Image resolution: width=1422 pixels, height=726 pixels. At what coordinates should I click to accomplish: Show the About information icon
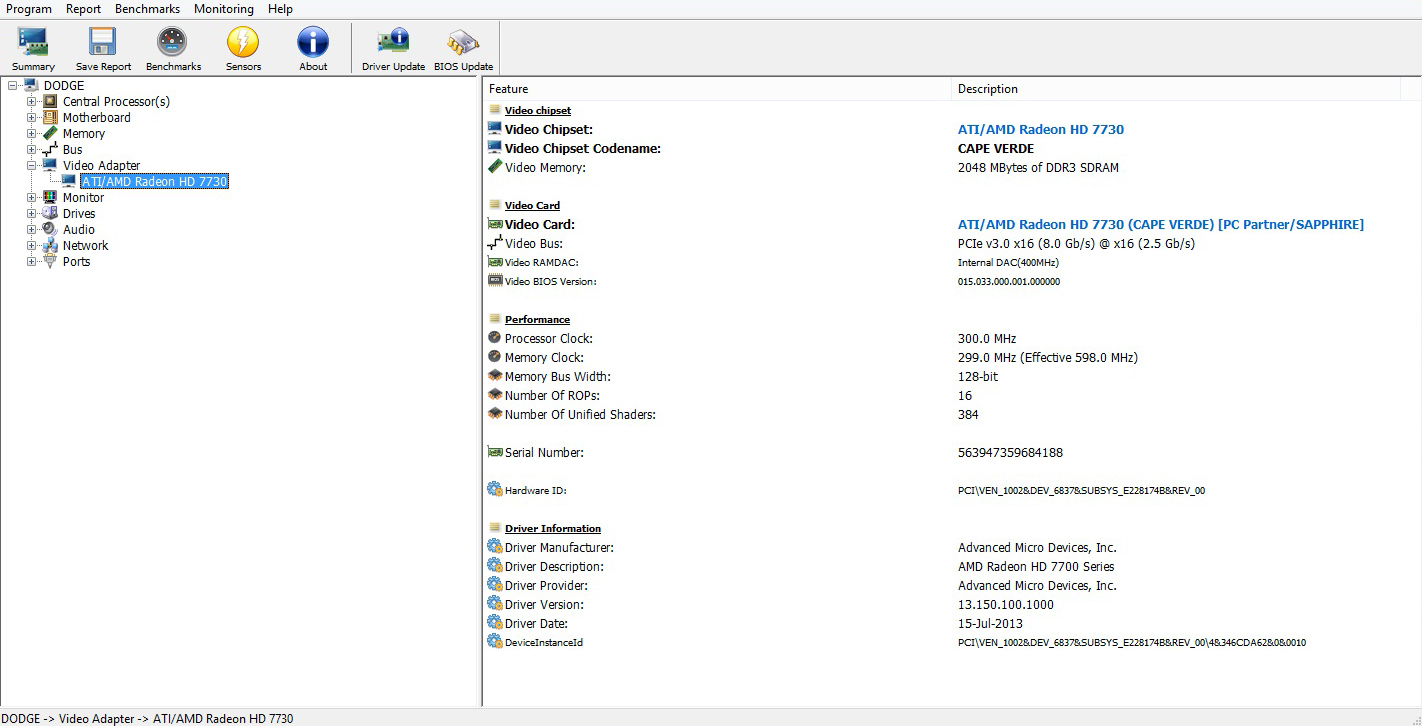point(313,41)
